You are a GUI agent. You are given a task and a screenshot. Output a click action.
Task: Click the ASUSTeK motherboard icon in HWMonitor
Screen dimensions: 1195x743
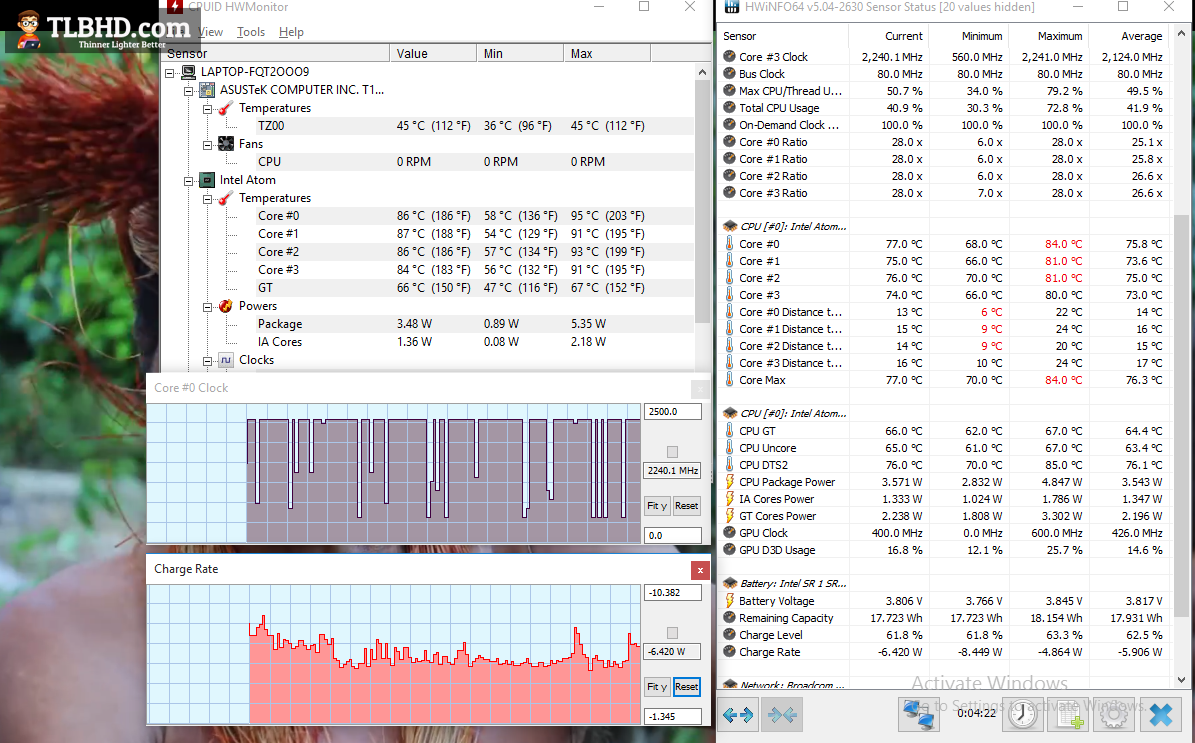(x=207, y=90)
